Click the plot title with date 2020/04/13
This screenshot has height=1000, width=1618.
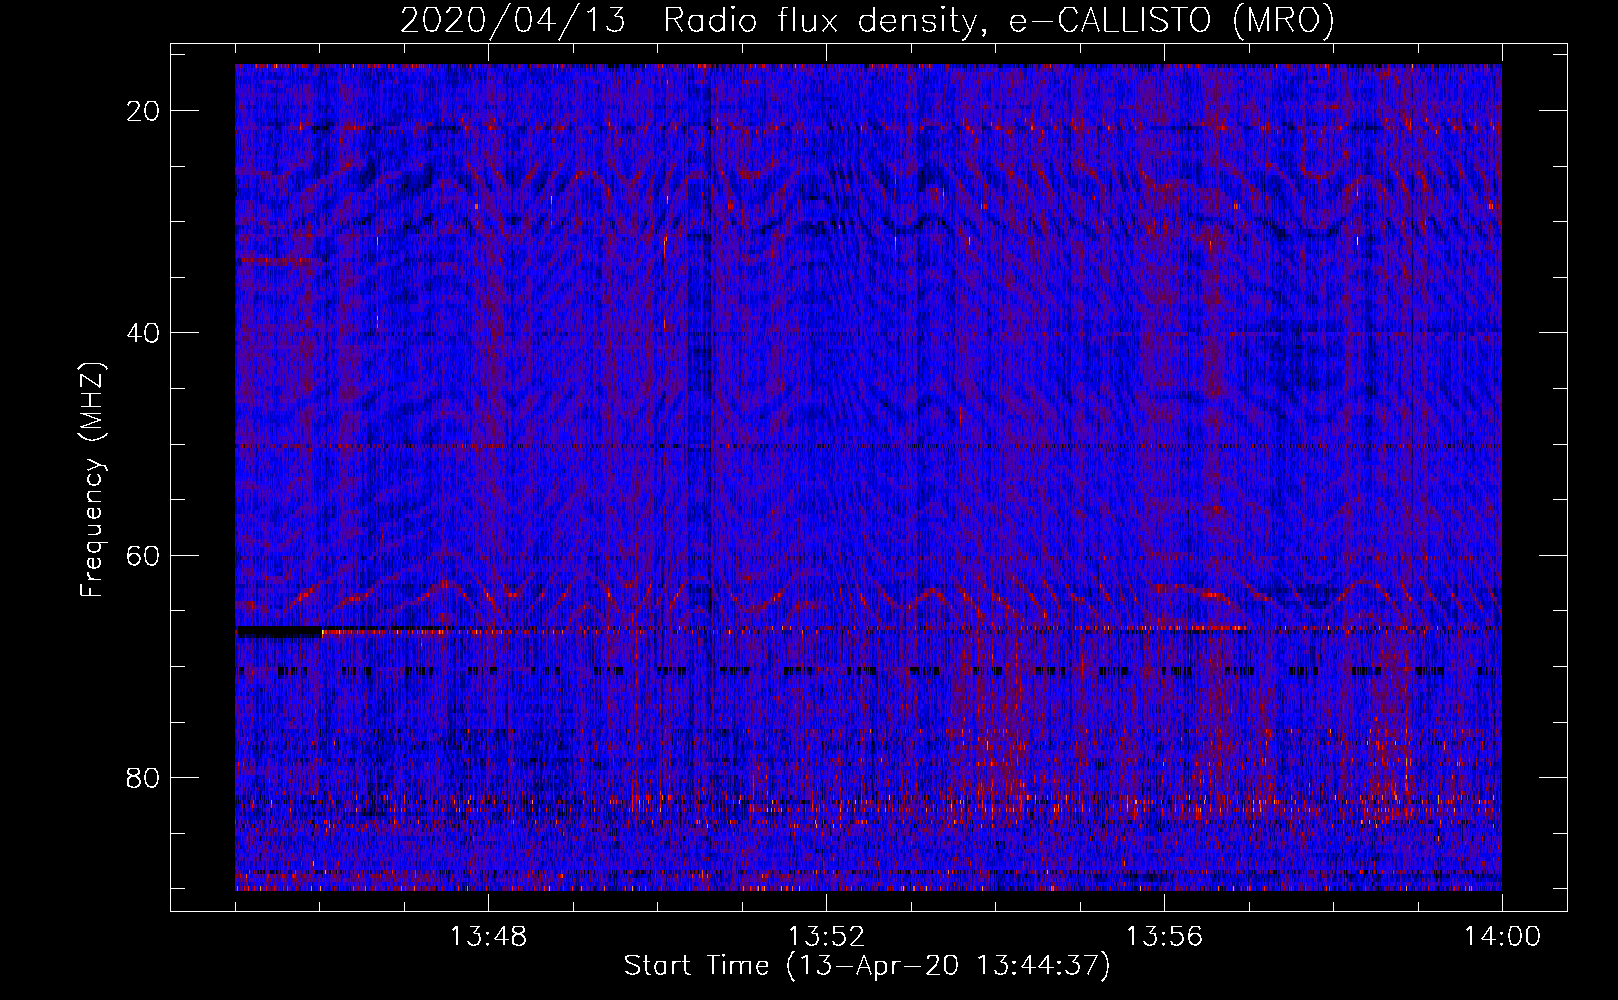point(867,20)
